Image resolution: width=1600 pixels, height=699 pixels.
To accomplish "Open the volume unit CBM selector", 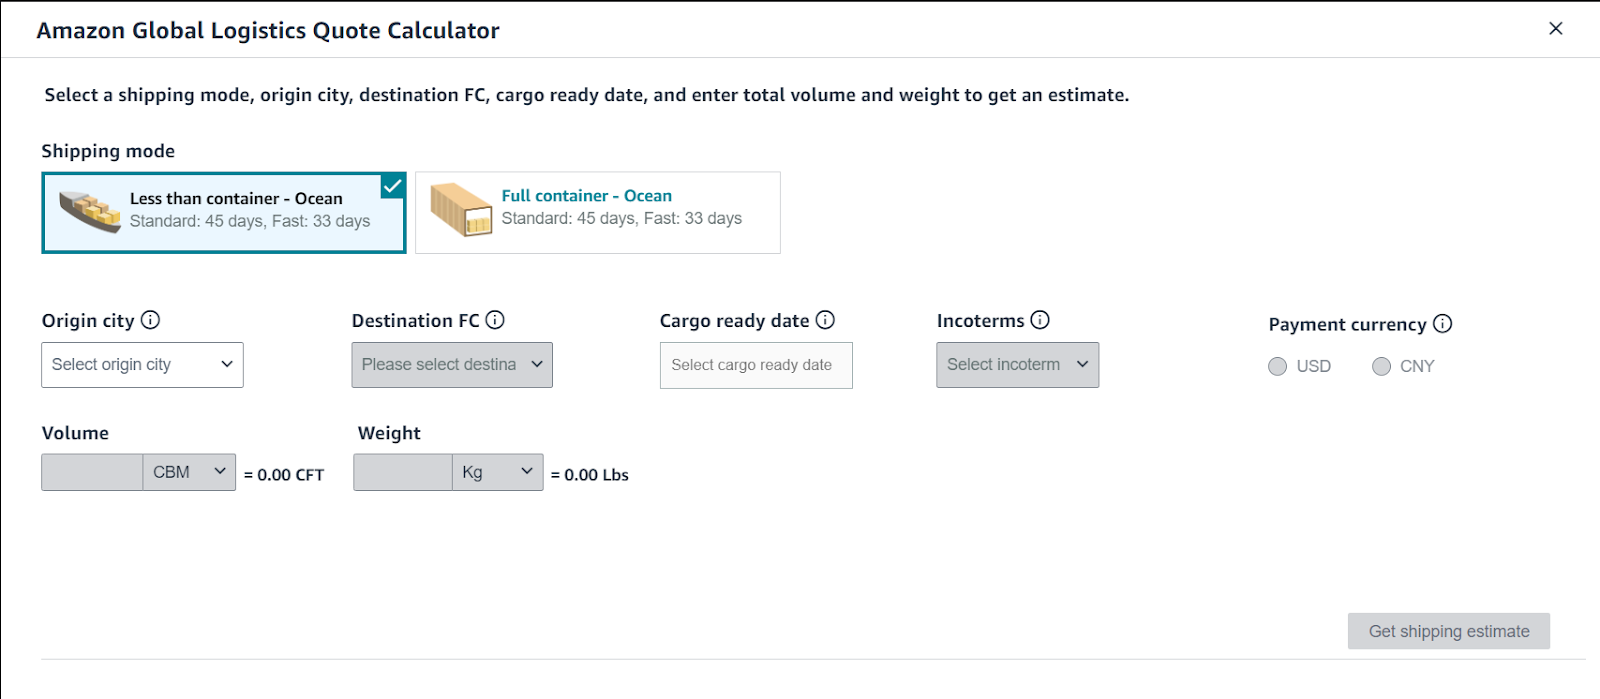I will [188, 471].
